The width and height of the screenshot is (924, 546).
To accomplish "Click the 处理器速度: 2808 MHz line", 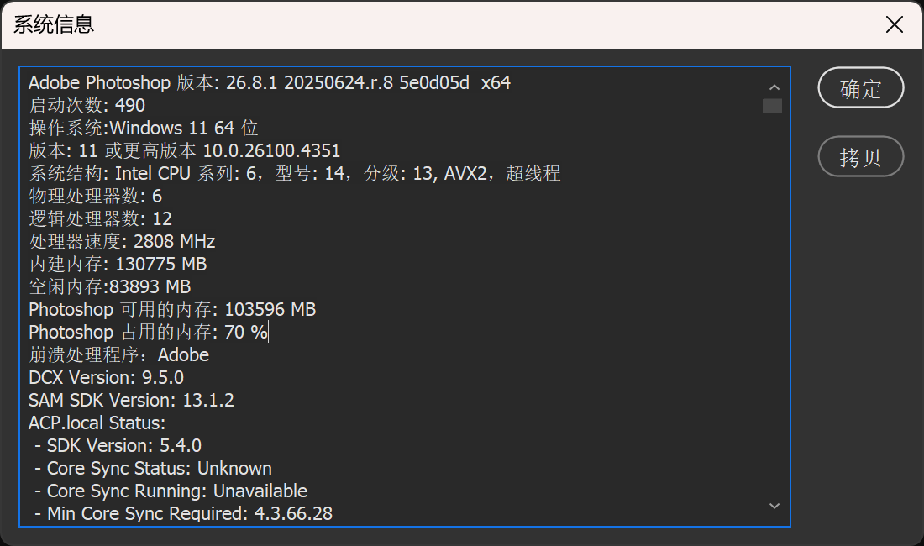I will pyautogui.click(x=121, y=241).
